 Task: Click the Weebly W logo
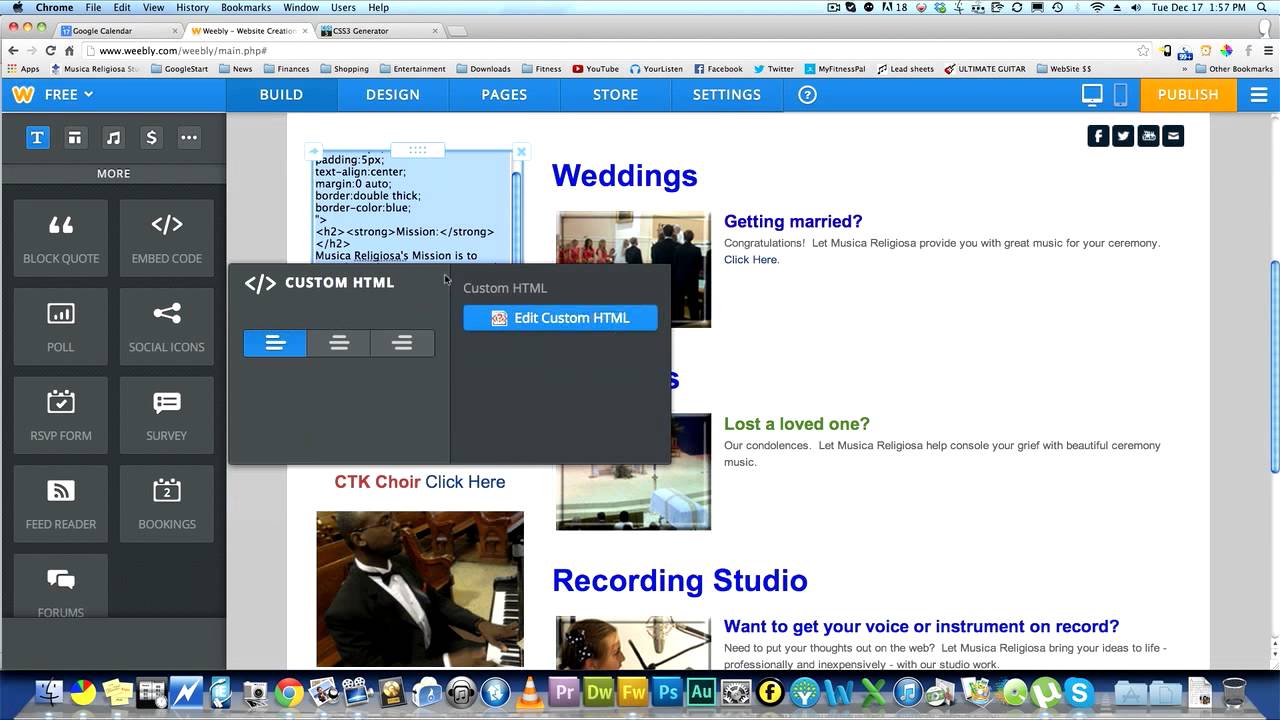23,95
